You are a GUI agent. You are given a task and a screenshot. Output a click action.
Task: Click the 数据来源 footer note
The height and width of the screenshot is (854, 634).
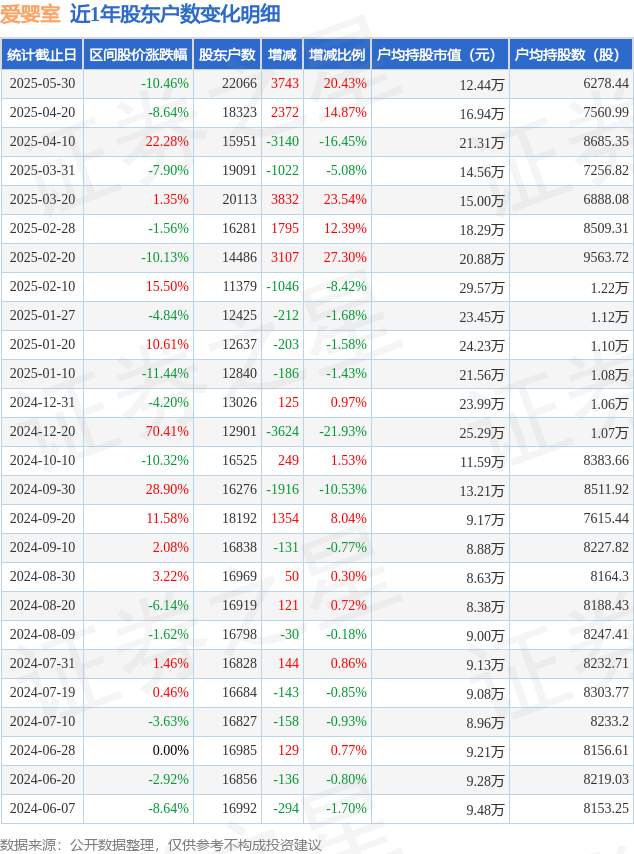(161, 845)
